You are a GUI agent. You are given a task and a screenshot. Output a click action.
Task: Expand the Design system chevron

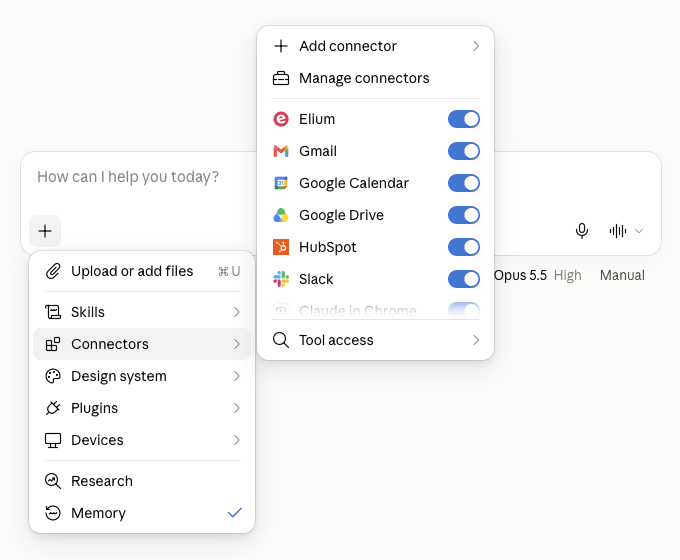237,376
